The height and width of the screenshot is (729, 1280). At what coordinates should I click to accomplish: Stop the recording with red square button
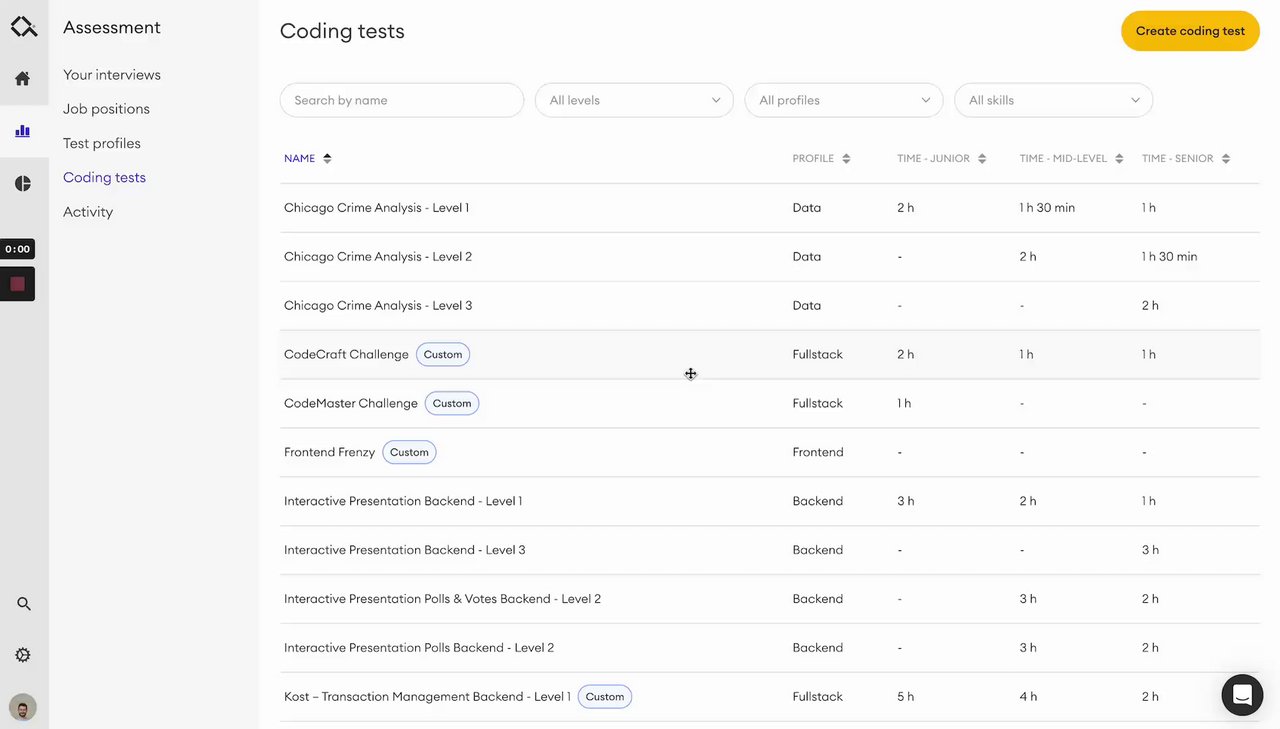point(18,284)
